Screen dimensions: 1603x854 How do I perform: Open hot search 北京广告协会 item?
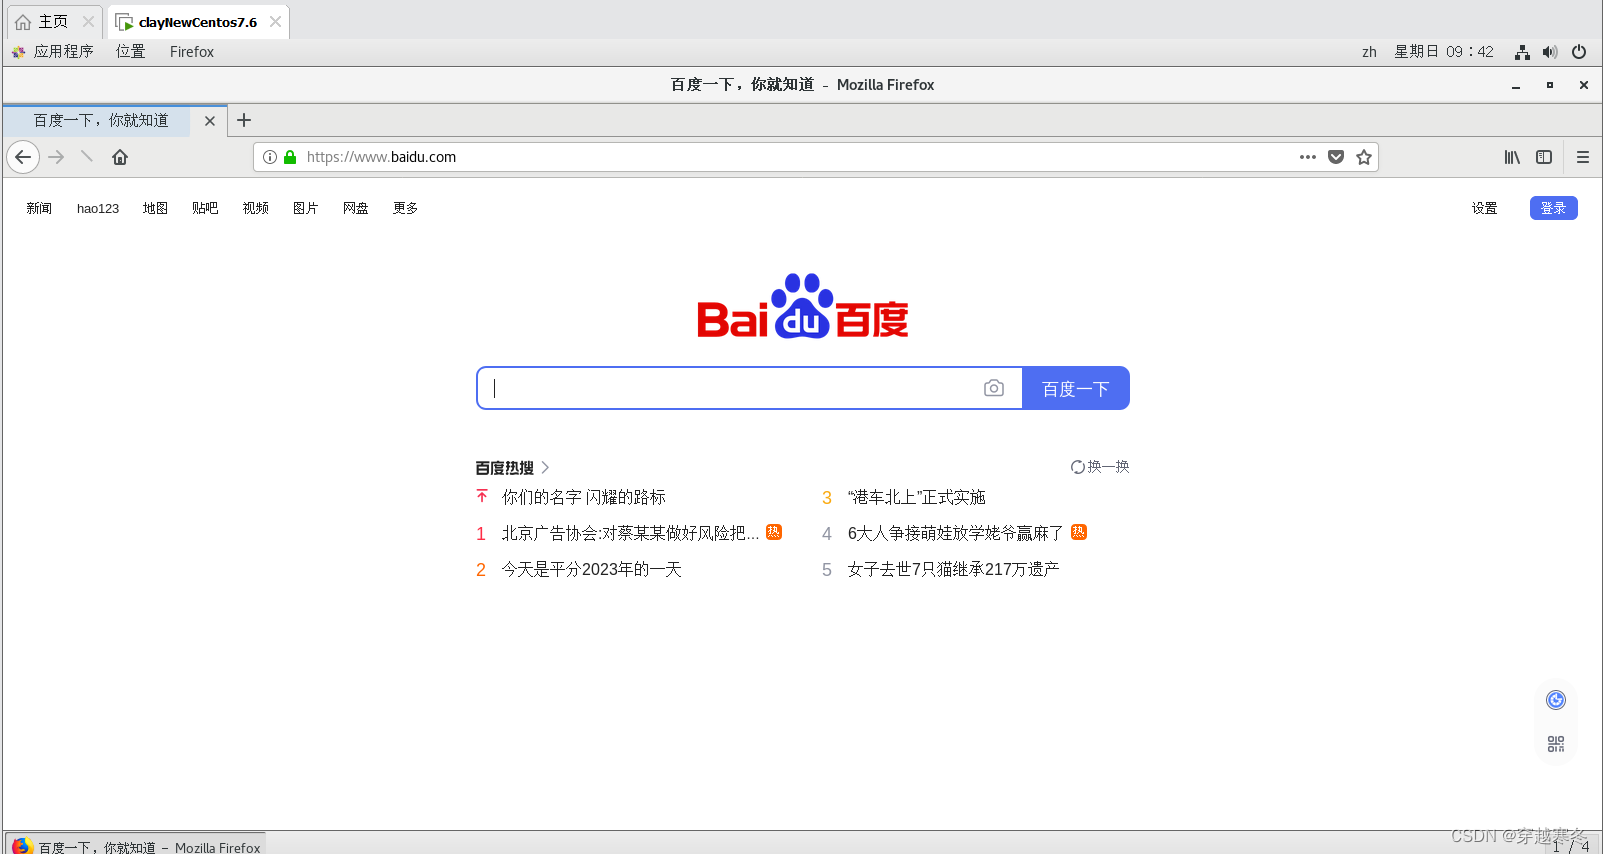[x=630, y=533]
